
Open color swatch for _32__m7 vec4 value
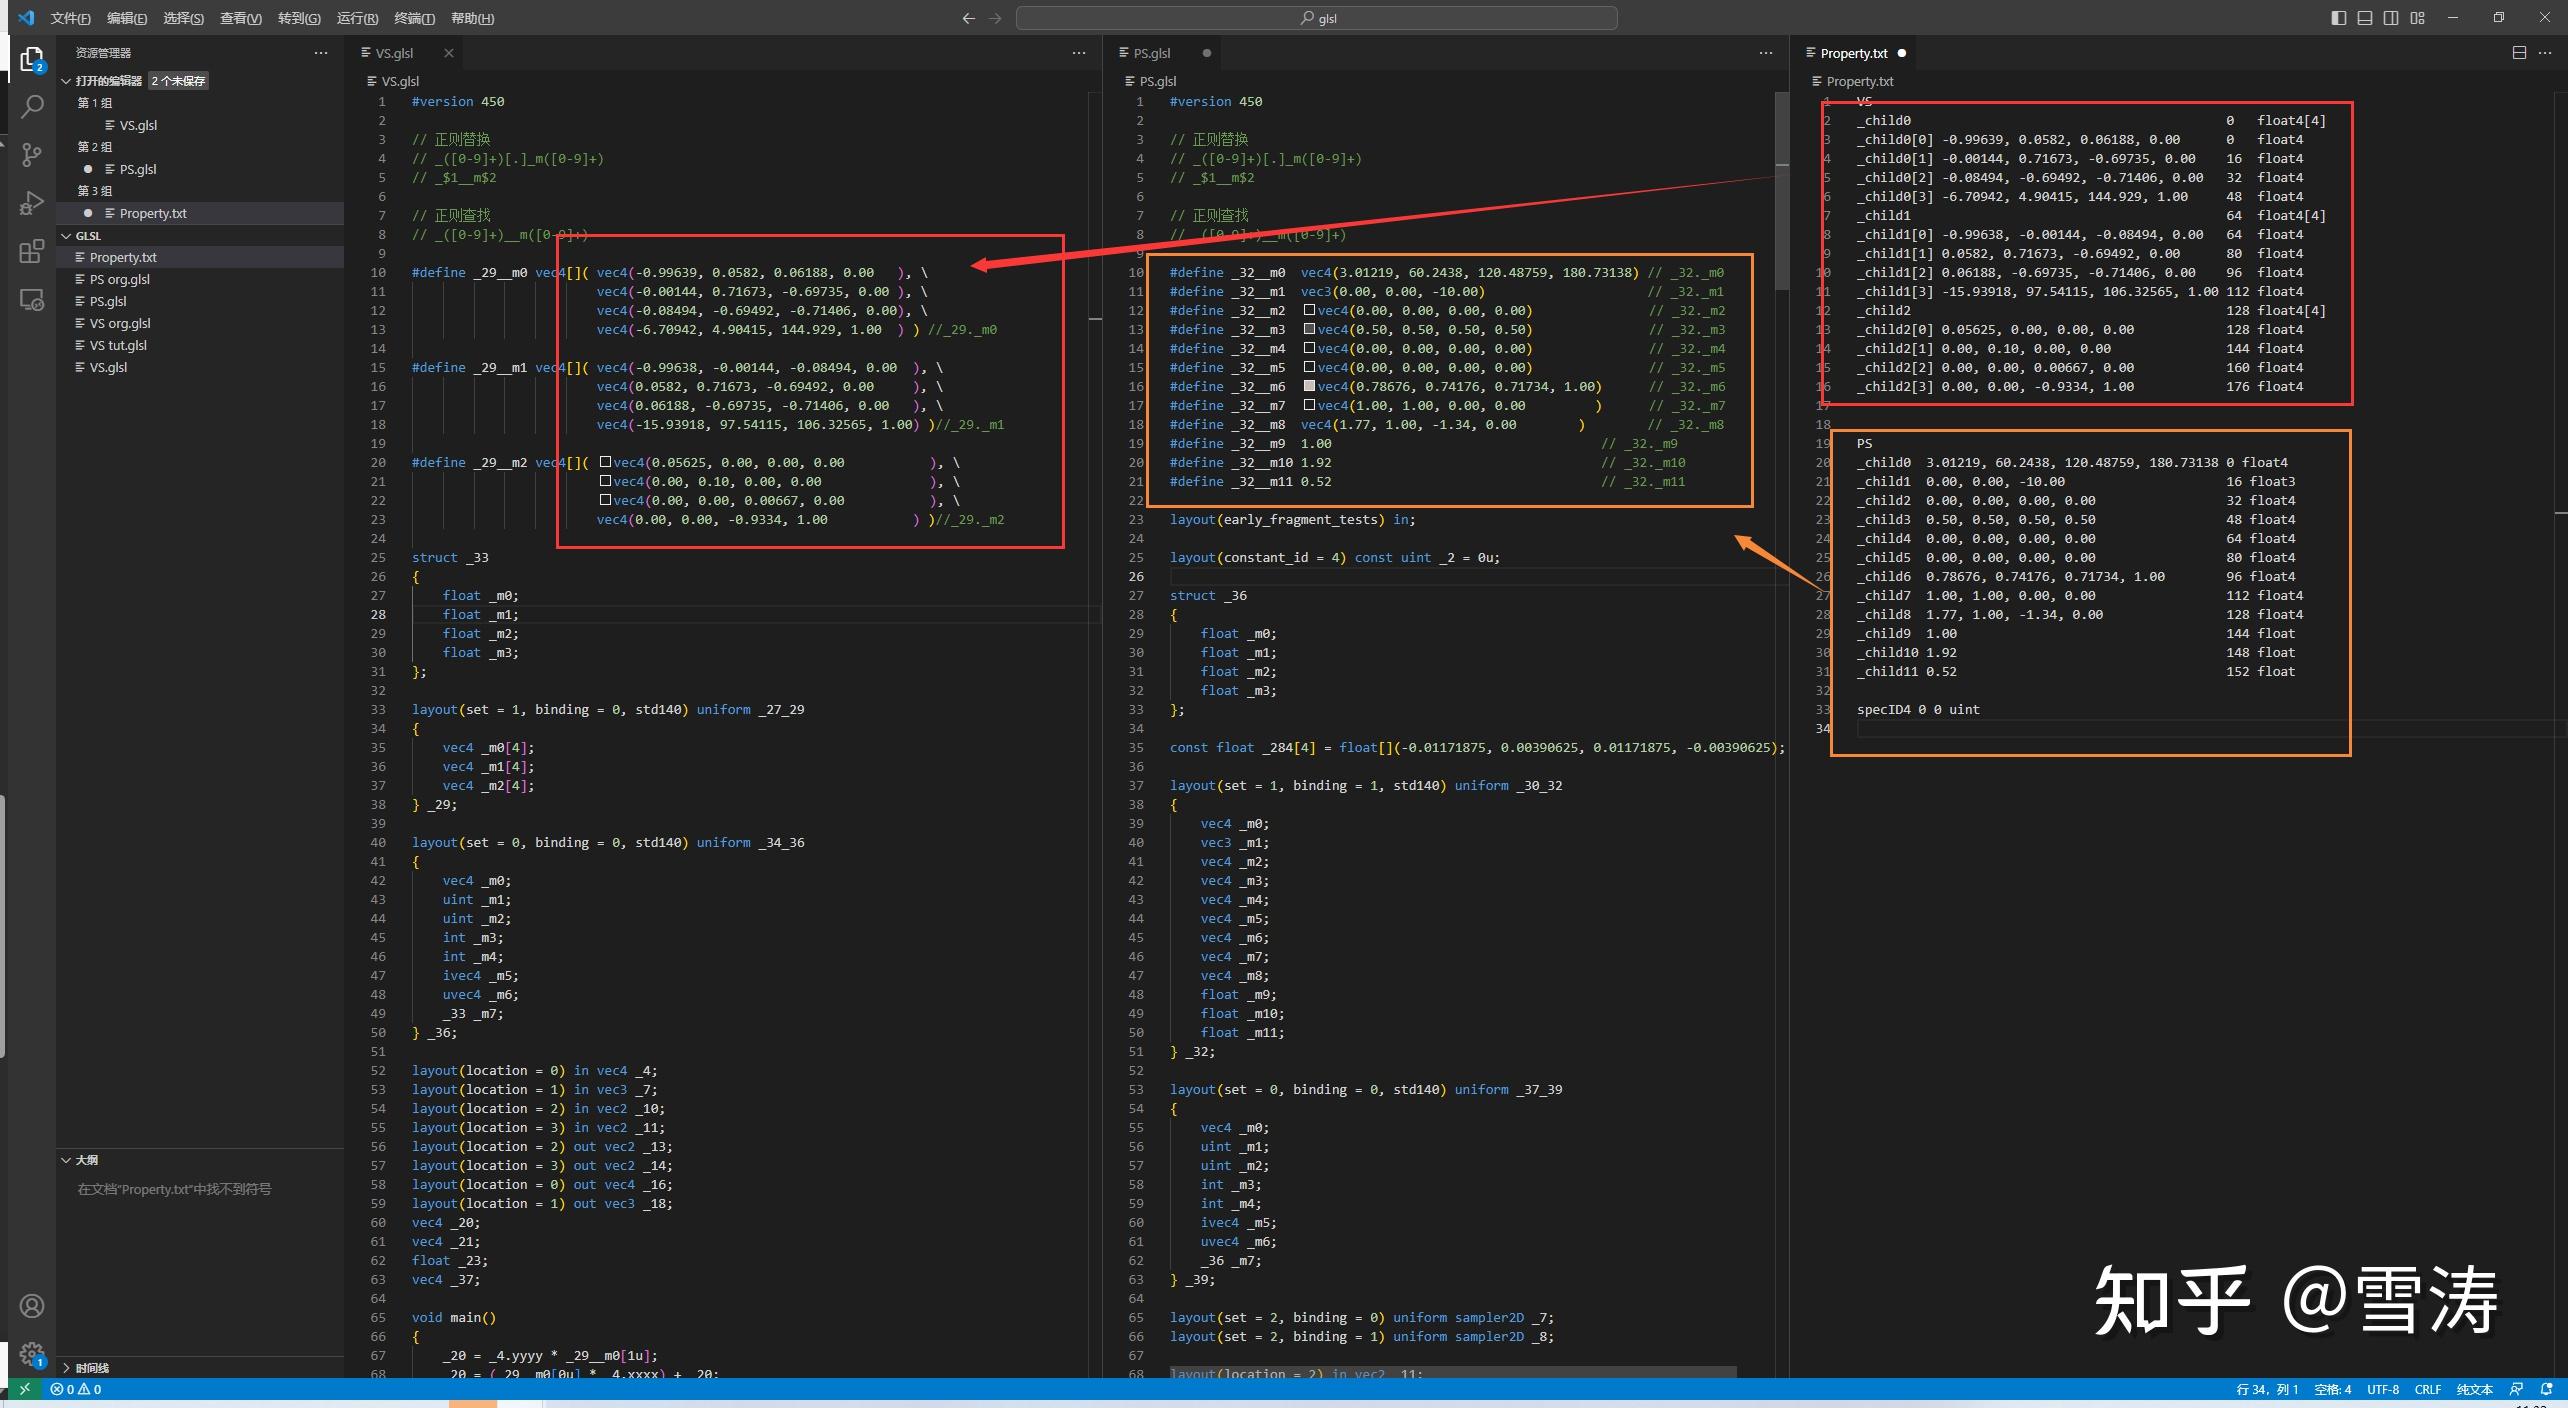tap(1309, 405)
